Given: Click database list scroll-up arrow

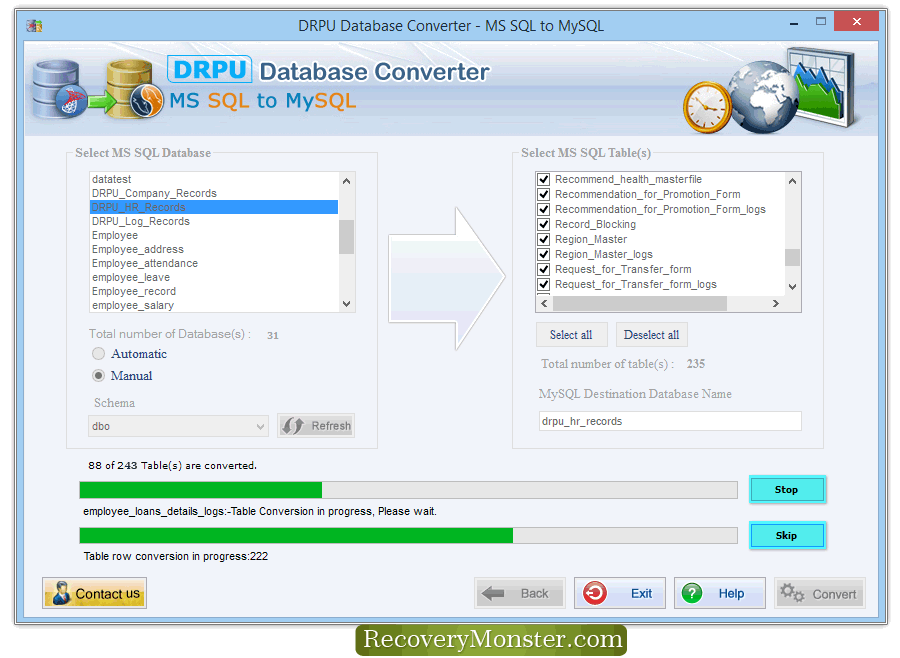Looking at the screenshot, I should tap(346, 181).
